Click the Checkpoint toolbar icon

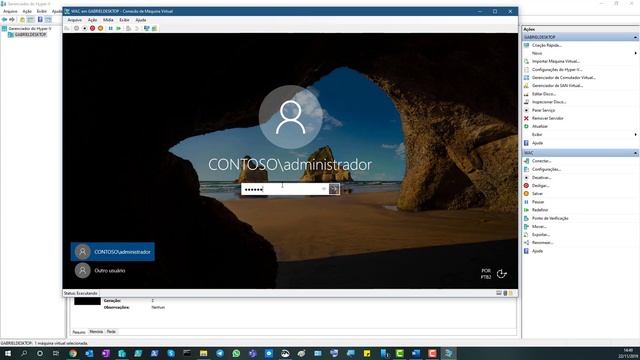click(x=129, y=29)
